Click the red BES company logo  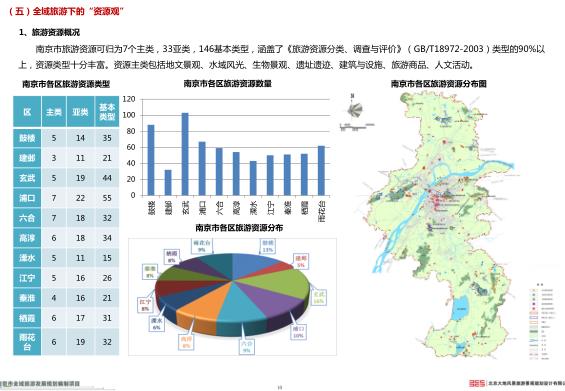(x=476, y=383)
